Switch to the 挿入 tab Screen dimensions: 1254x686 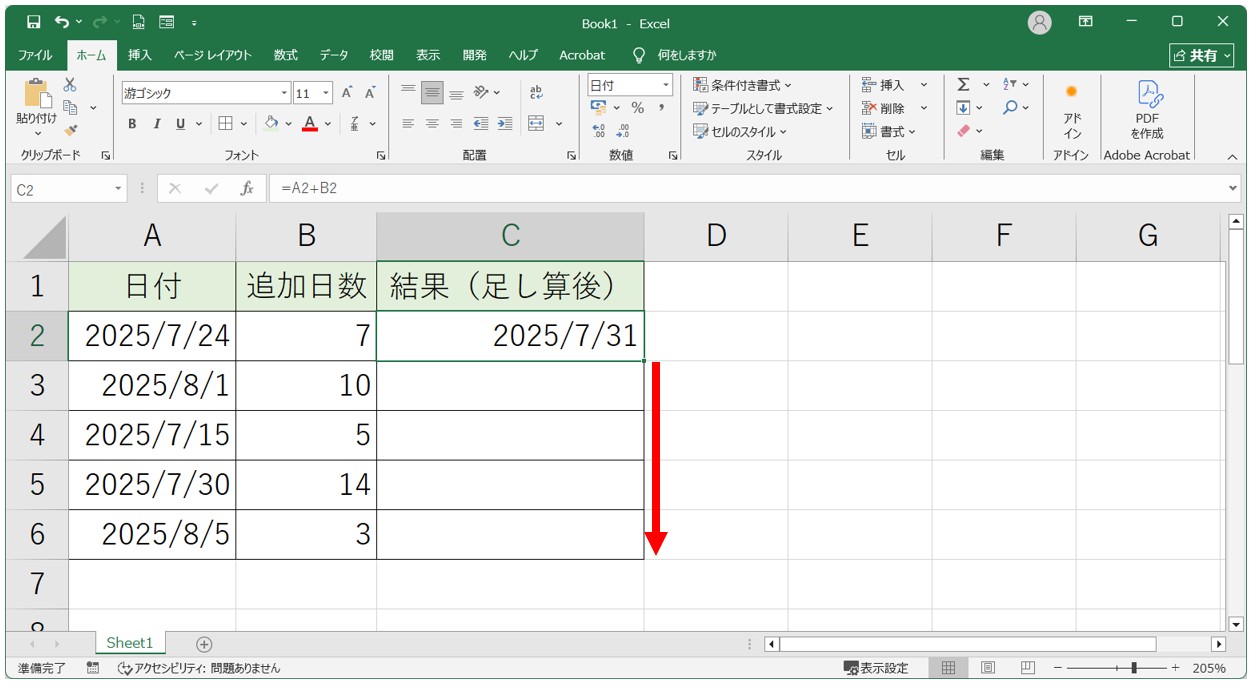(140, 55)
